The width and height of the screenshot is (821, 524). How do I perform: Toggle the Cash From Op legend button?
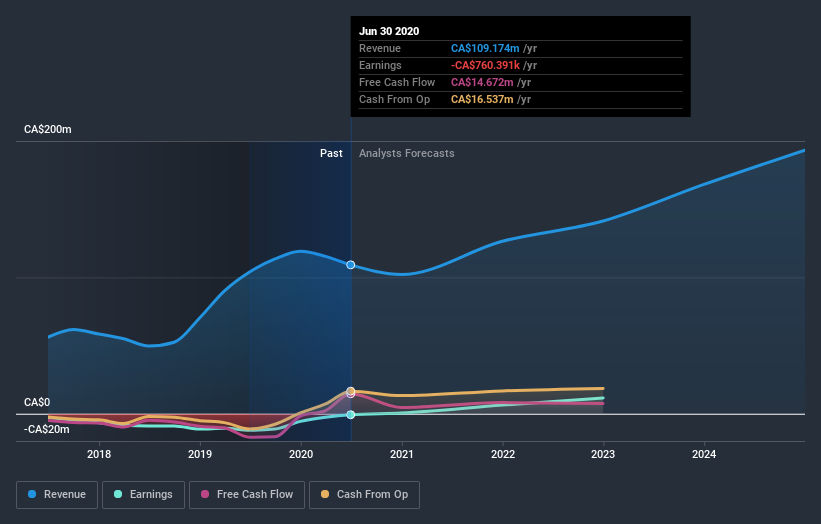pyautogui.click(x=364, y=495)
